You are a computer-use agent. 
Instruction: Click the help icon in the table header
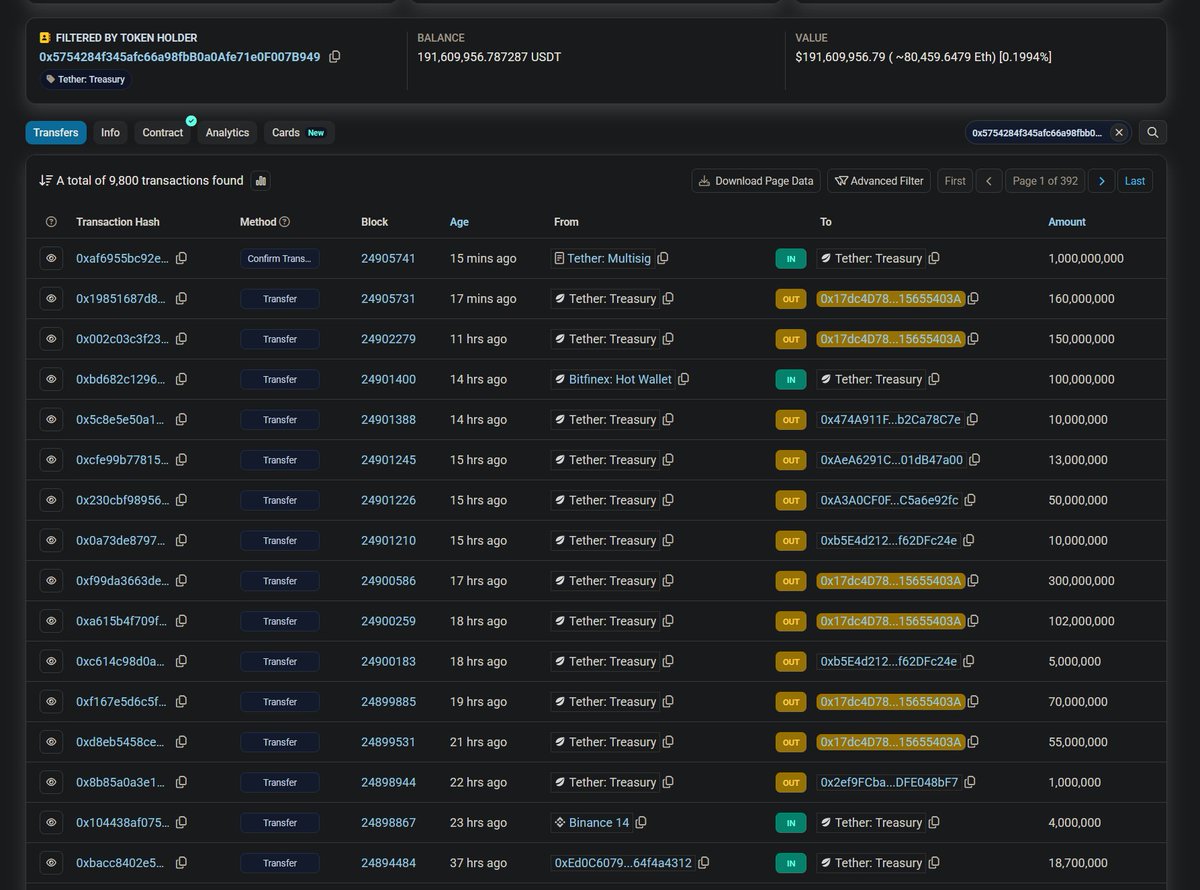pos(52,222)
